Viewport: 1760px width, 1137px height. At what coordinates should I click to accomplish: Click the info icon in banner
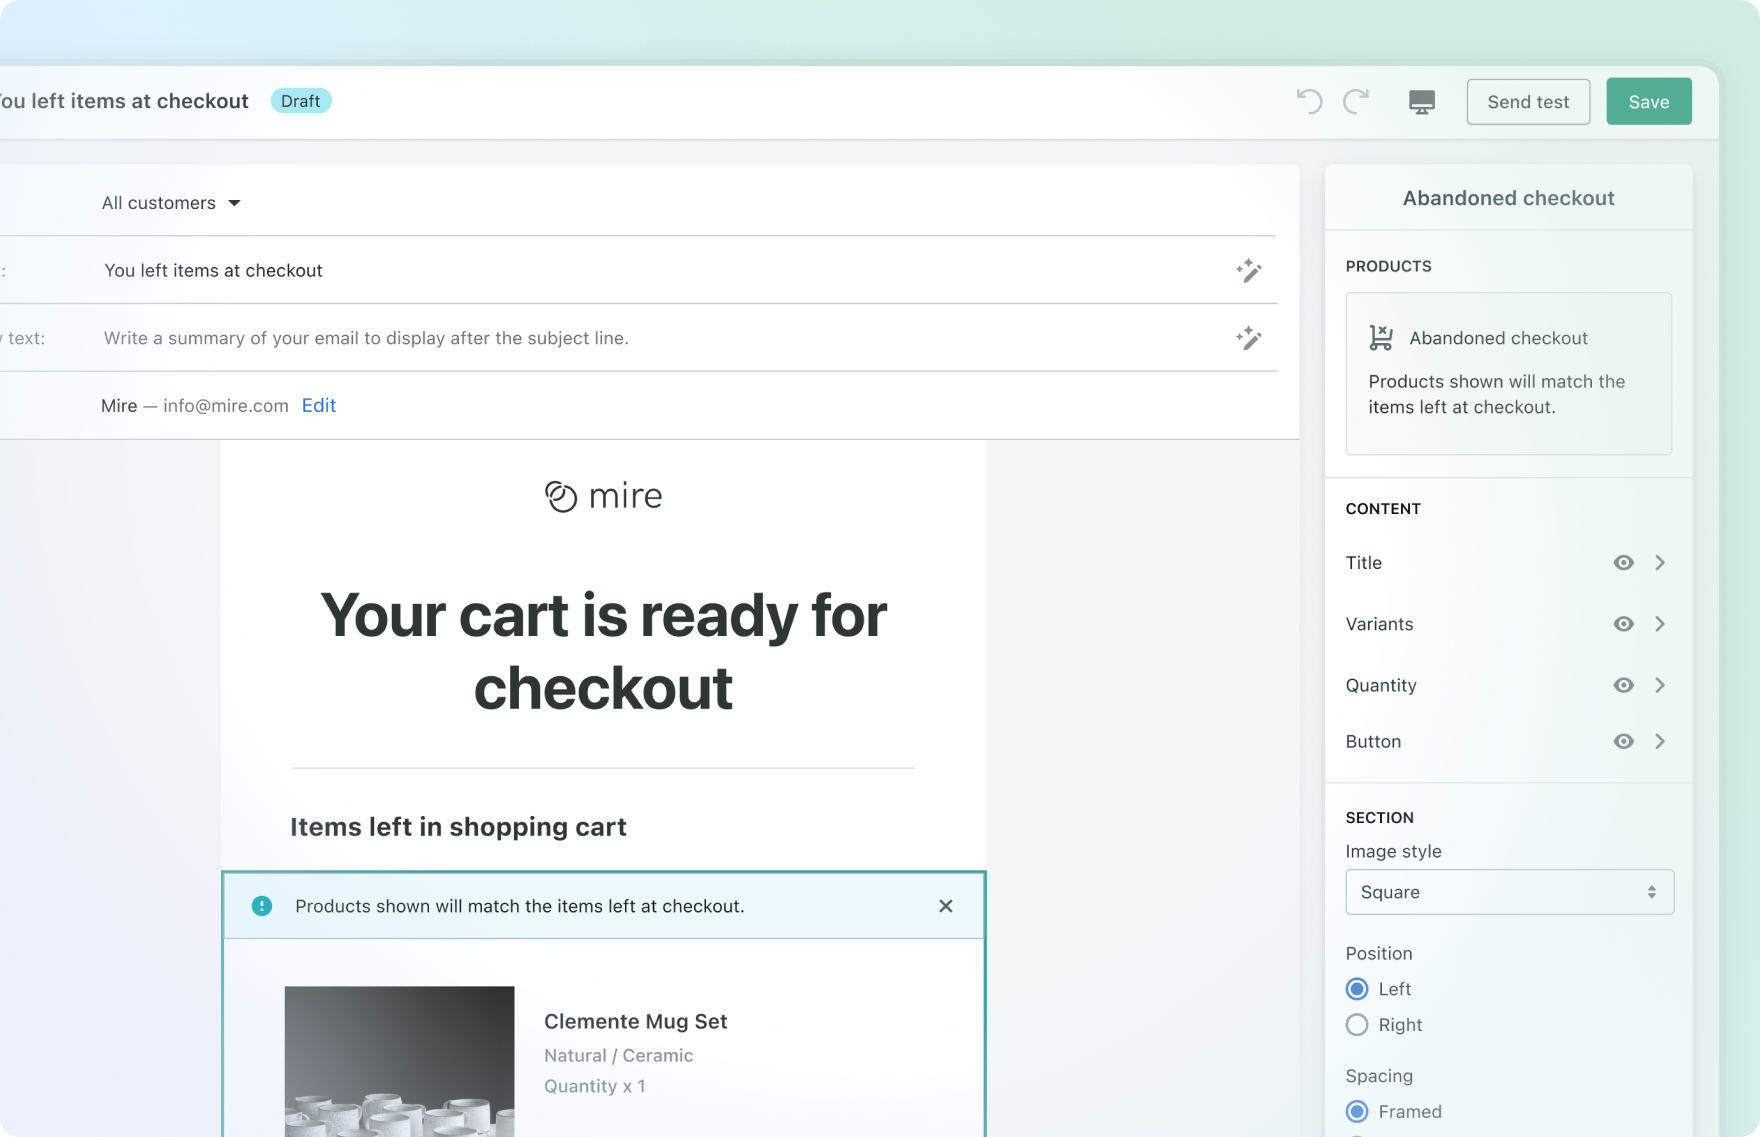point(262,906)
